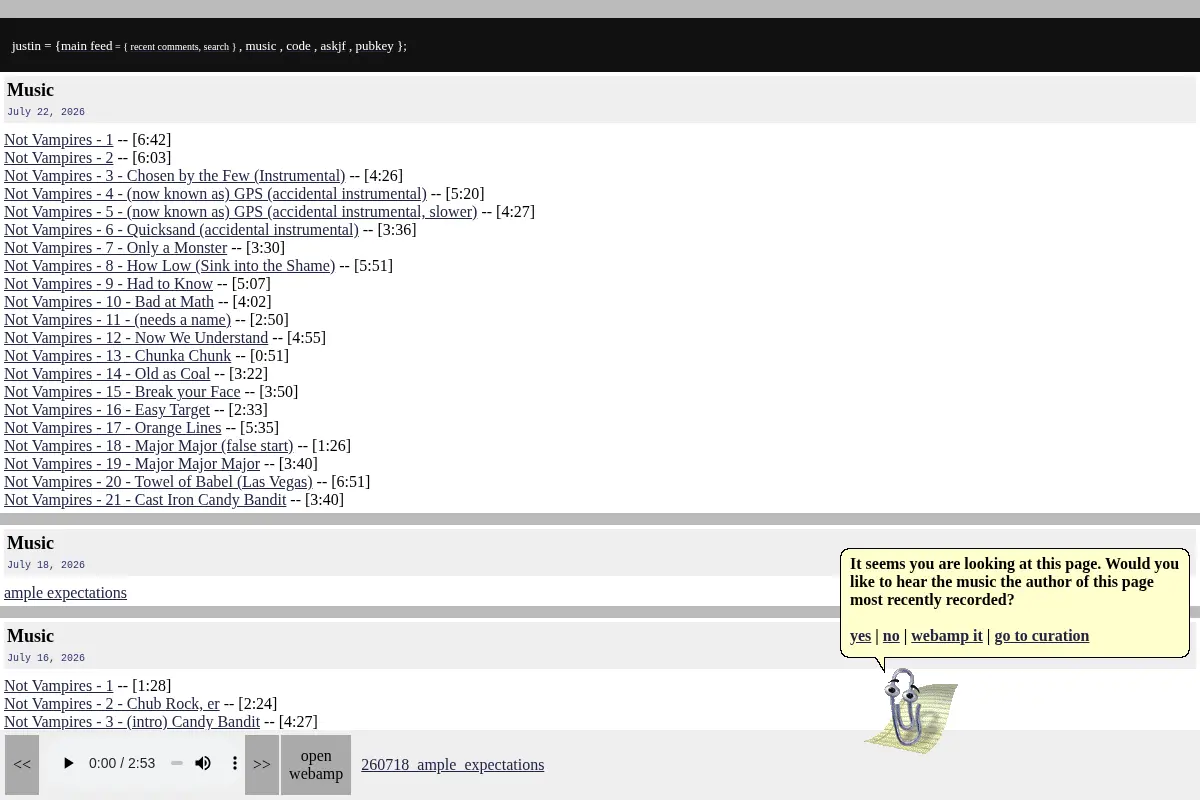This screenshot has height=800, width=1200.
Task: Play Not Vampires - 13 - Chunka Chunk
Action: 117,356
